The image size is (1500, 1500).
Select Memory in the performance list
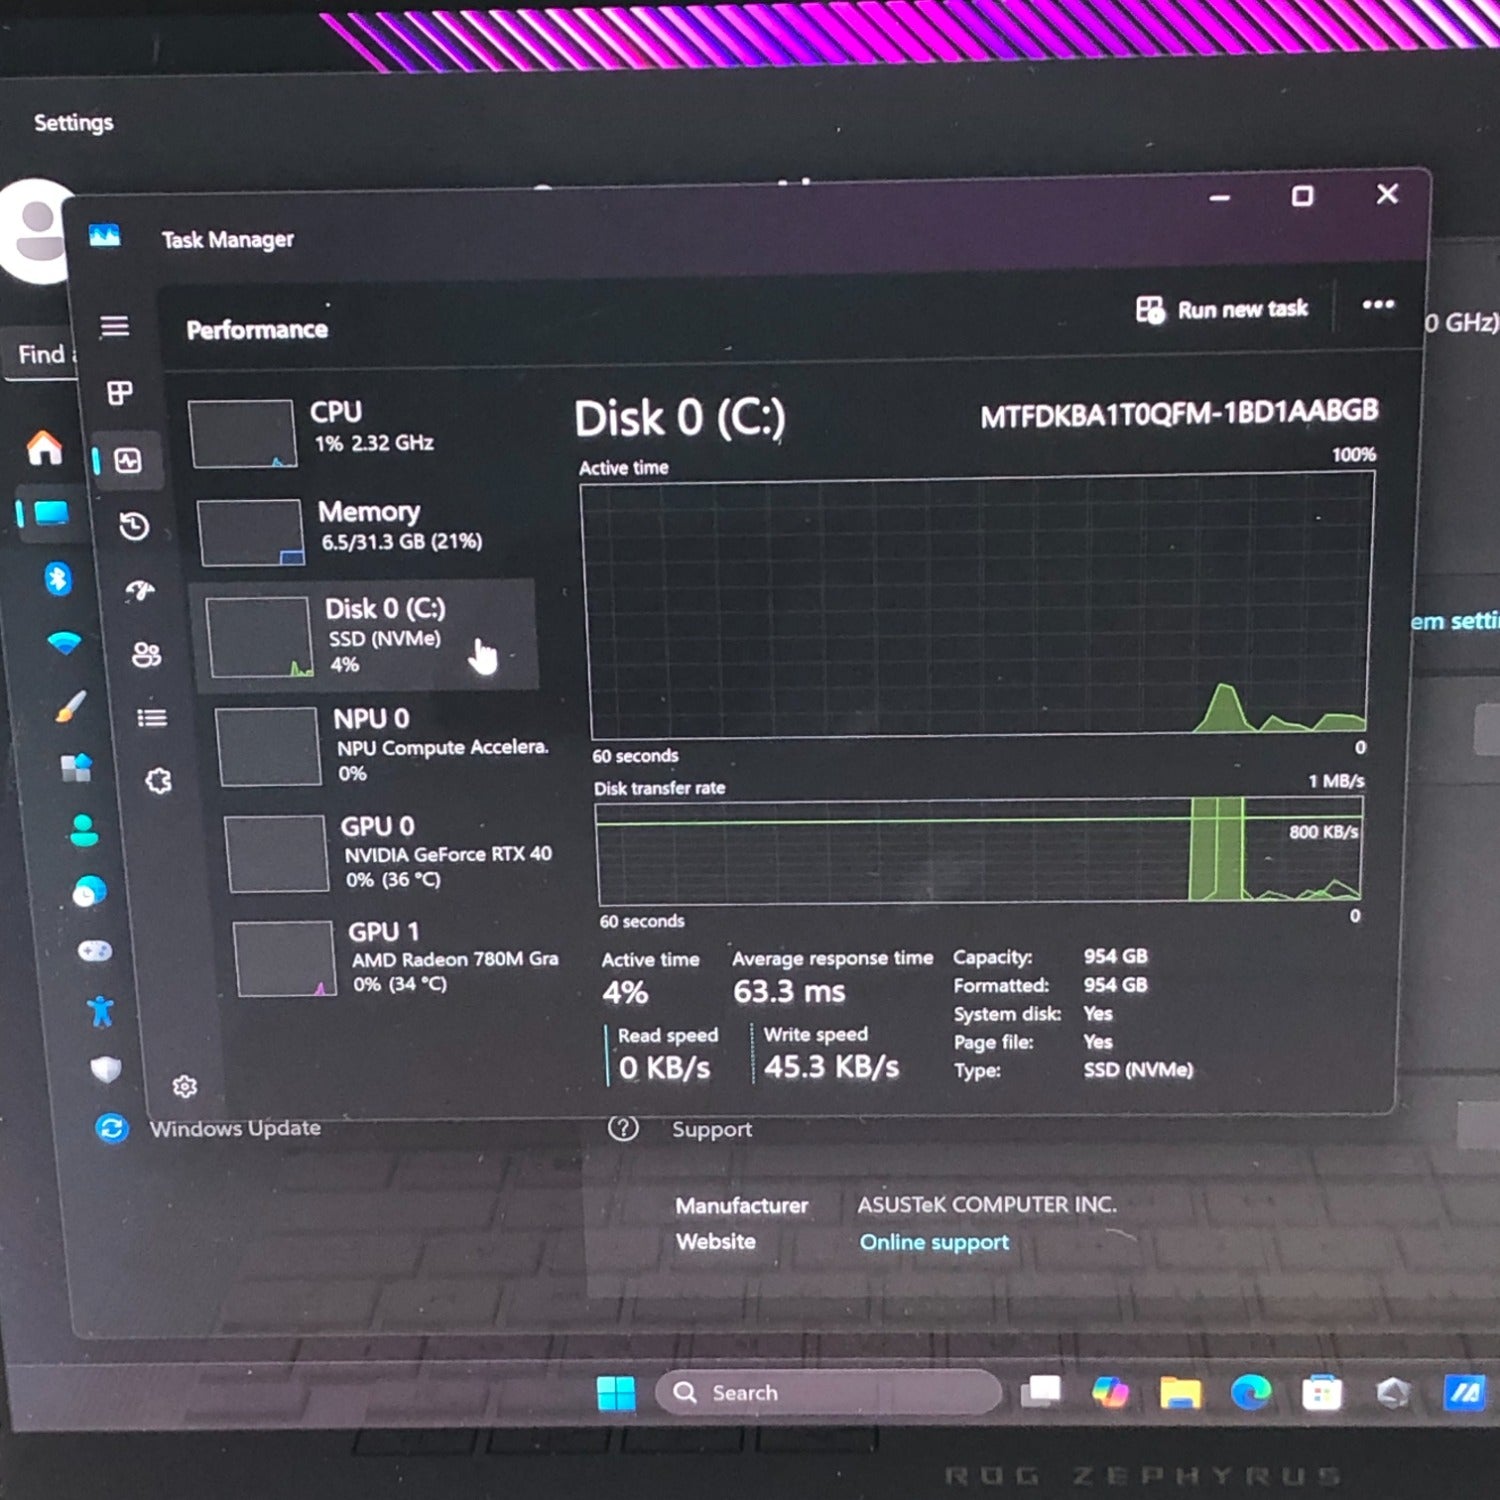[x=370, y=527]
